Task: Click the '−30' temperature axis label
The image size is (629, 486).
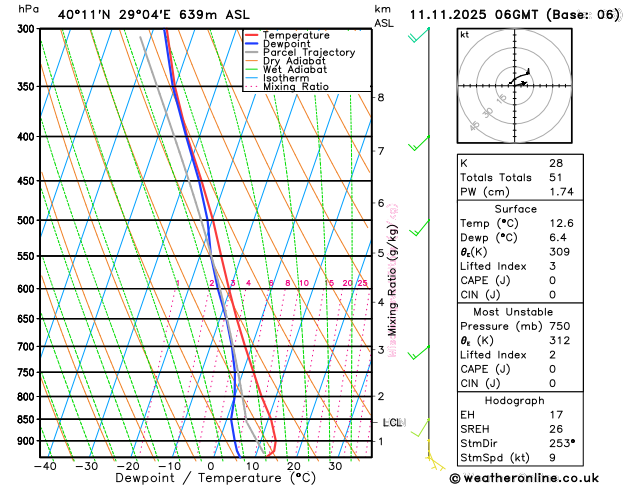Action: 86,466
